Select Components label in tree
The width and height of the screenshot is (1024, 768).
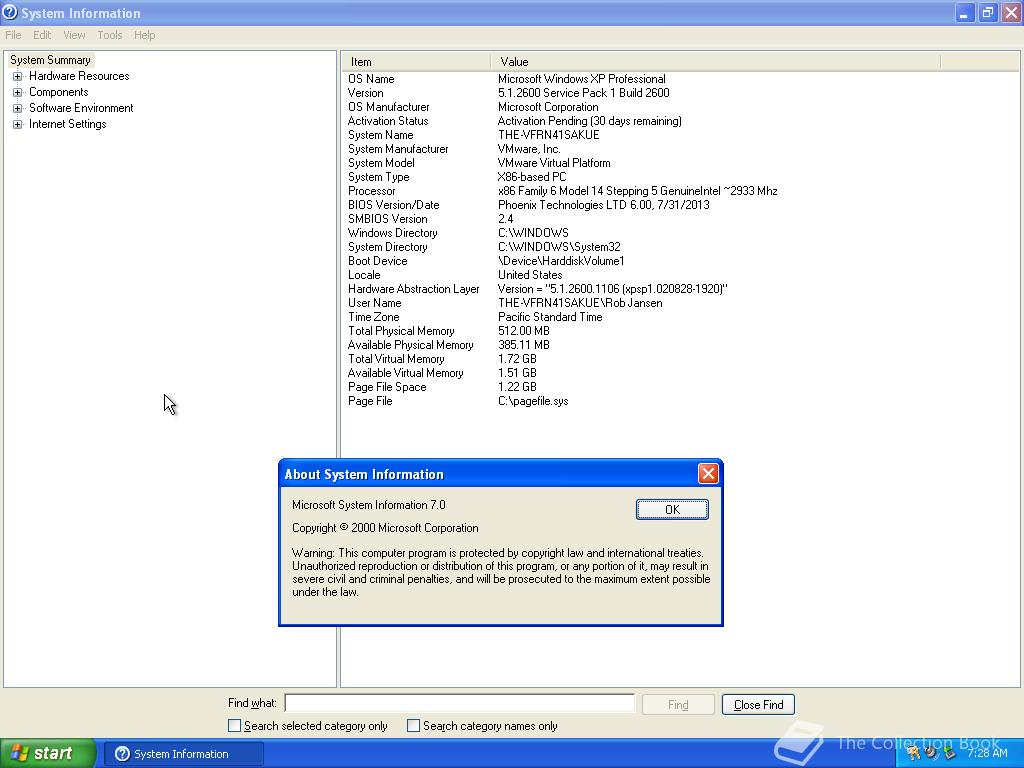click(x=59, y=92)
